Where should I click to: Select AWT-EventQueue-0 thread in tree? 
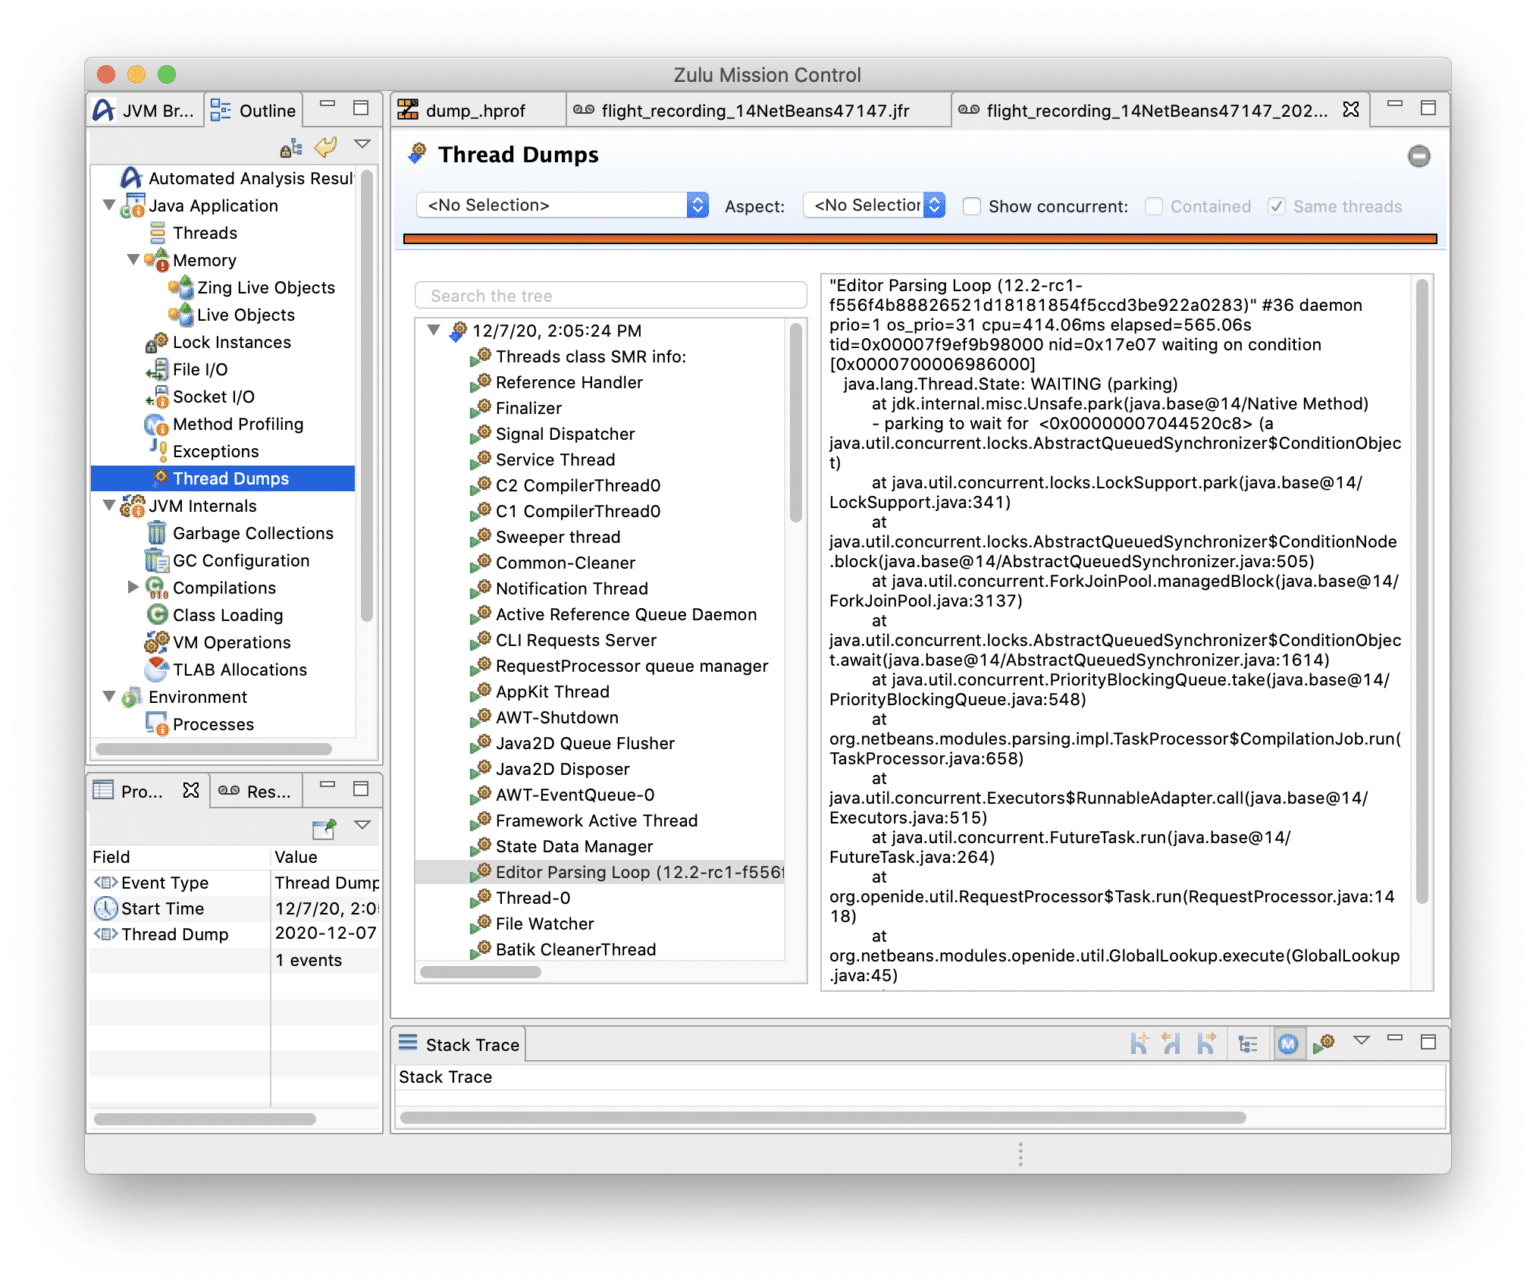point(574,795)
